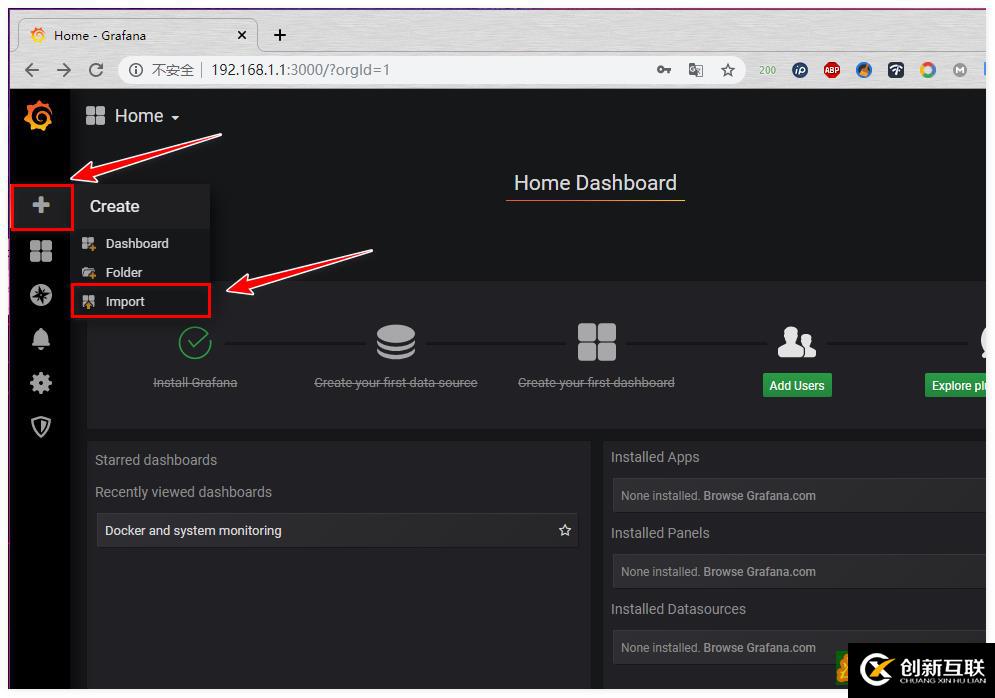Expand the Home dashboard dropdown
Image resolution: width=995 pixels, height=698 pixels.
[133, 116]
